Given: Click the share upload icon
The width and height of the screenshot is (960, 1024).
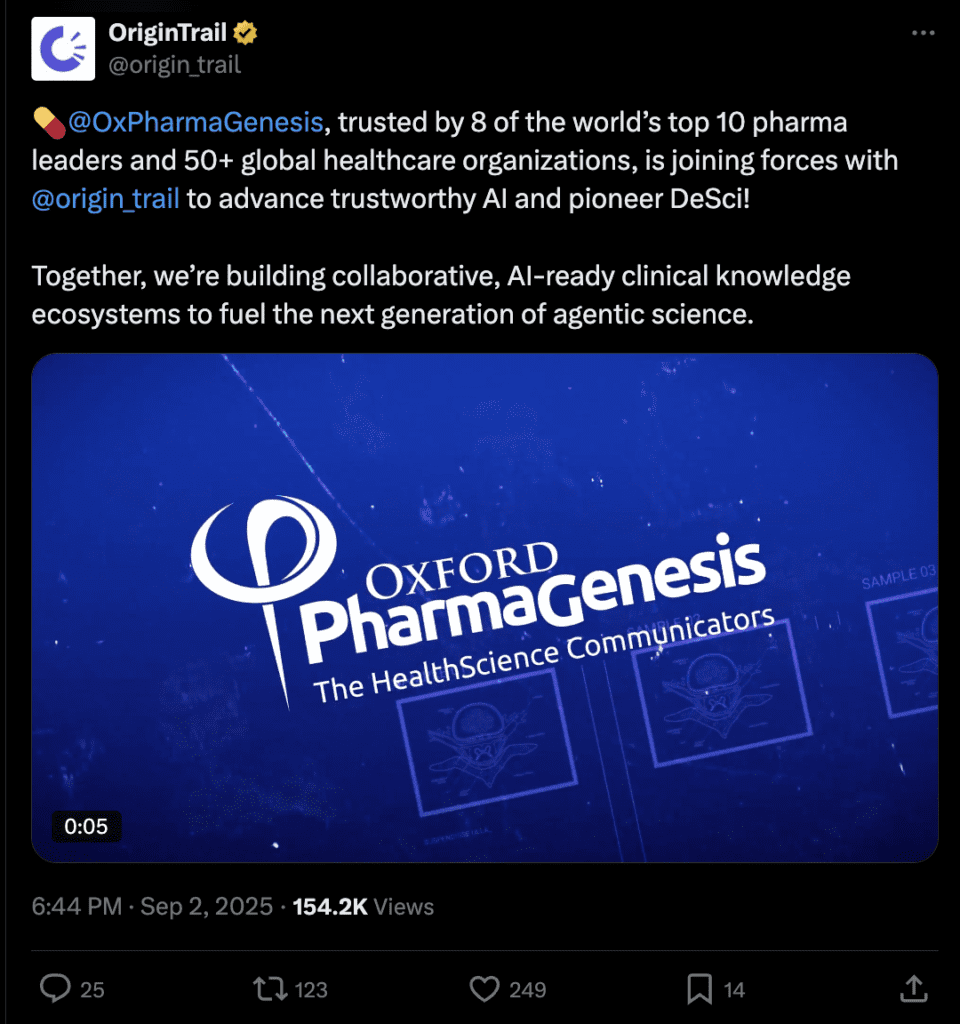Looking at the screenshot, I should point(913,989).
